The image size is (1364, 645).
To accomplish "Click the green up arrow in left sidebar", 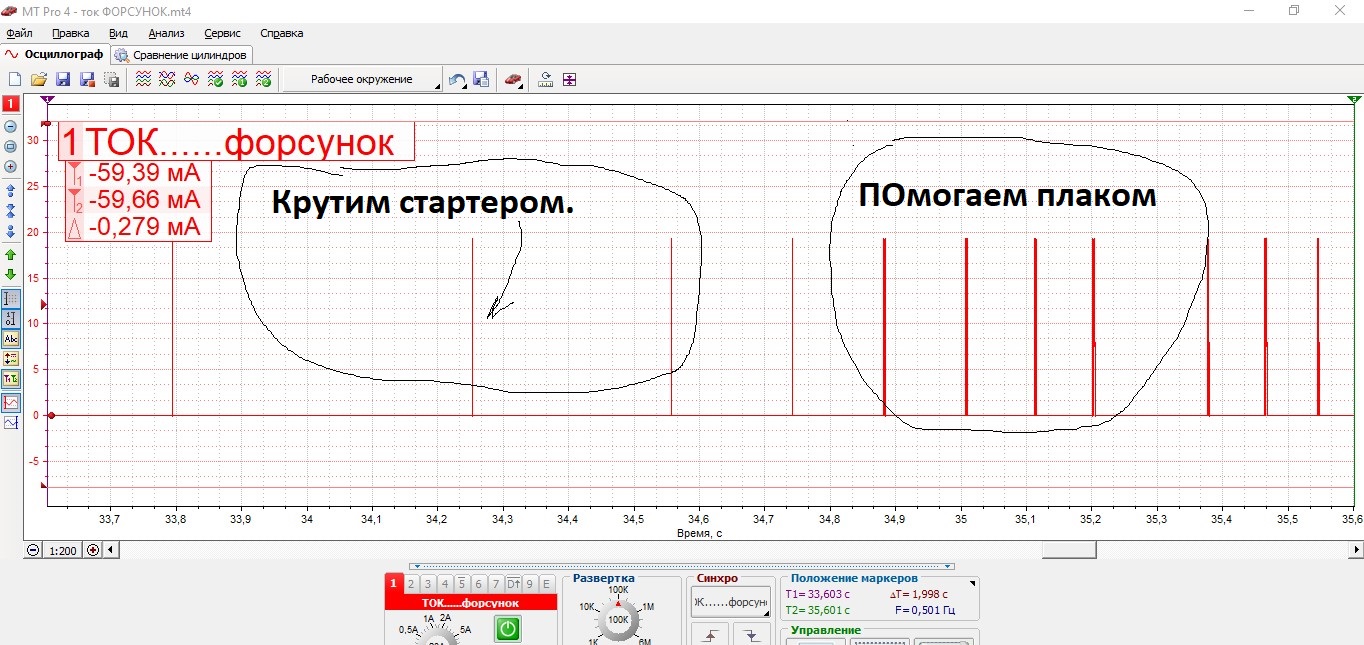I will (11, 256).
